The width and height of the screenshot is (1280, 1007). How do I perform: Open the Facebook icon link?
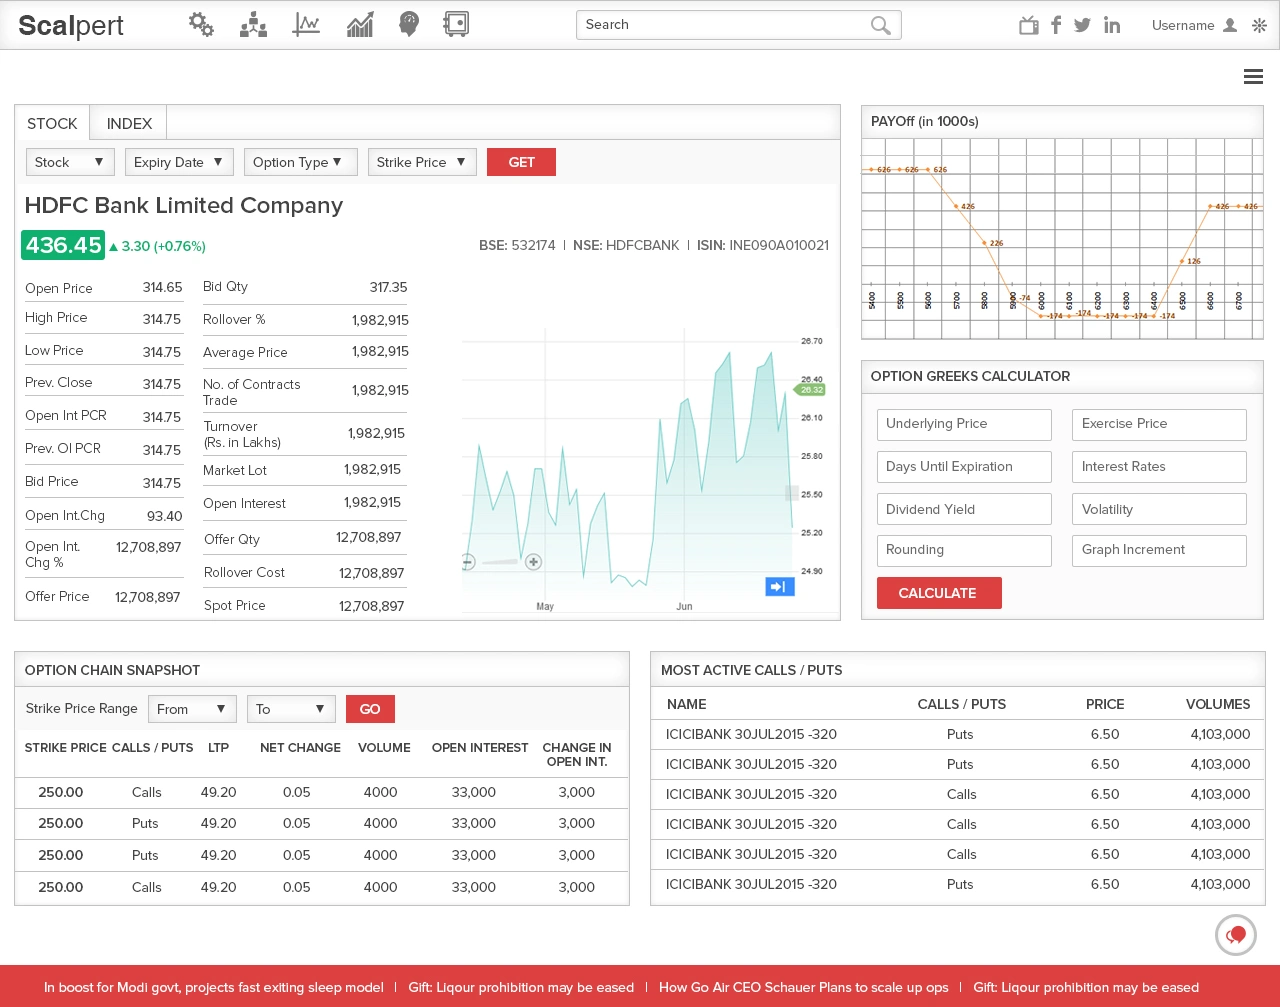[x=1056, y=25]
